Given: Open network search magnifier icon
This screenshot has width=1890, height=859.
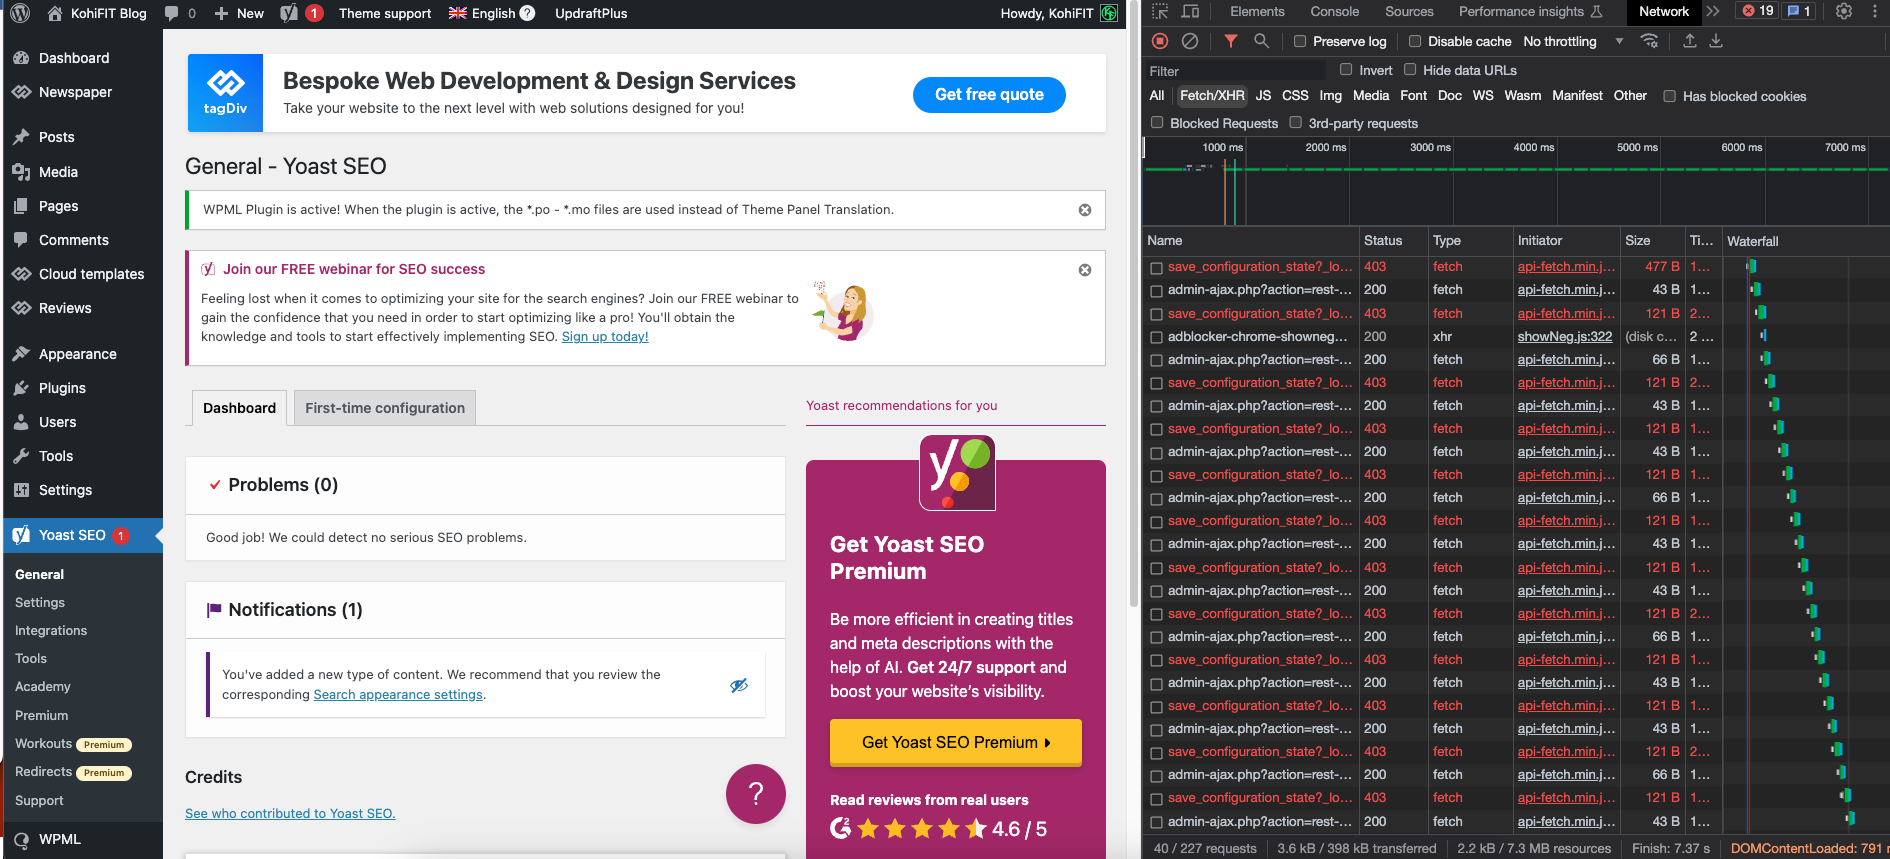Looking at the screenshot, I should 1262,41.
